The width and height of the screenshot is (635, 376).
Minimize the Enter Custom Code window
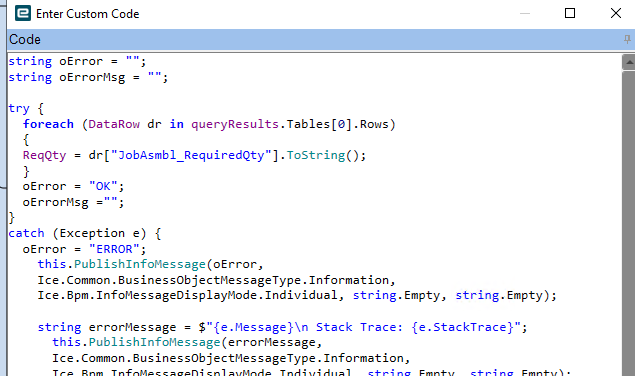(525, 13)
